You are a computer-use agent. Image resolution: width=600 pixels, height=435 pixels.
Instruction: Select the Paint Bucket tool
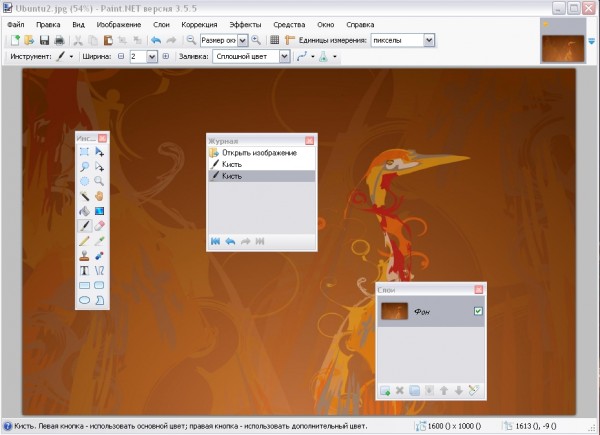coord(84,211)
